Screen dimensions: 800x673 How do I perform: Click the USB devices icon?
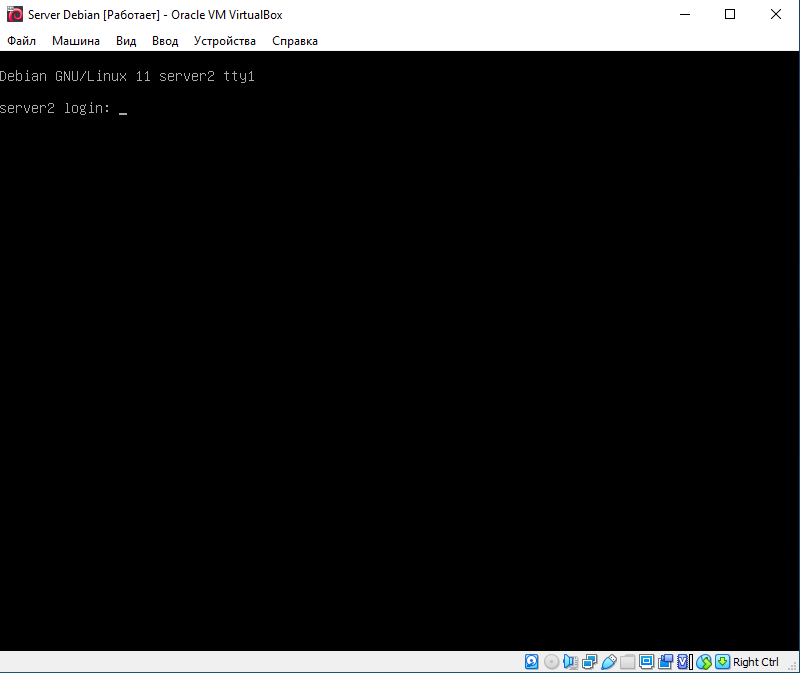click(608, 662)
